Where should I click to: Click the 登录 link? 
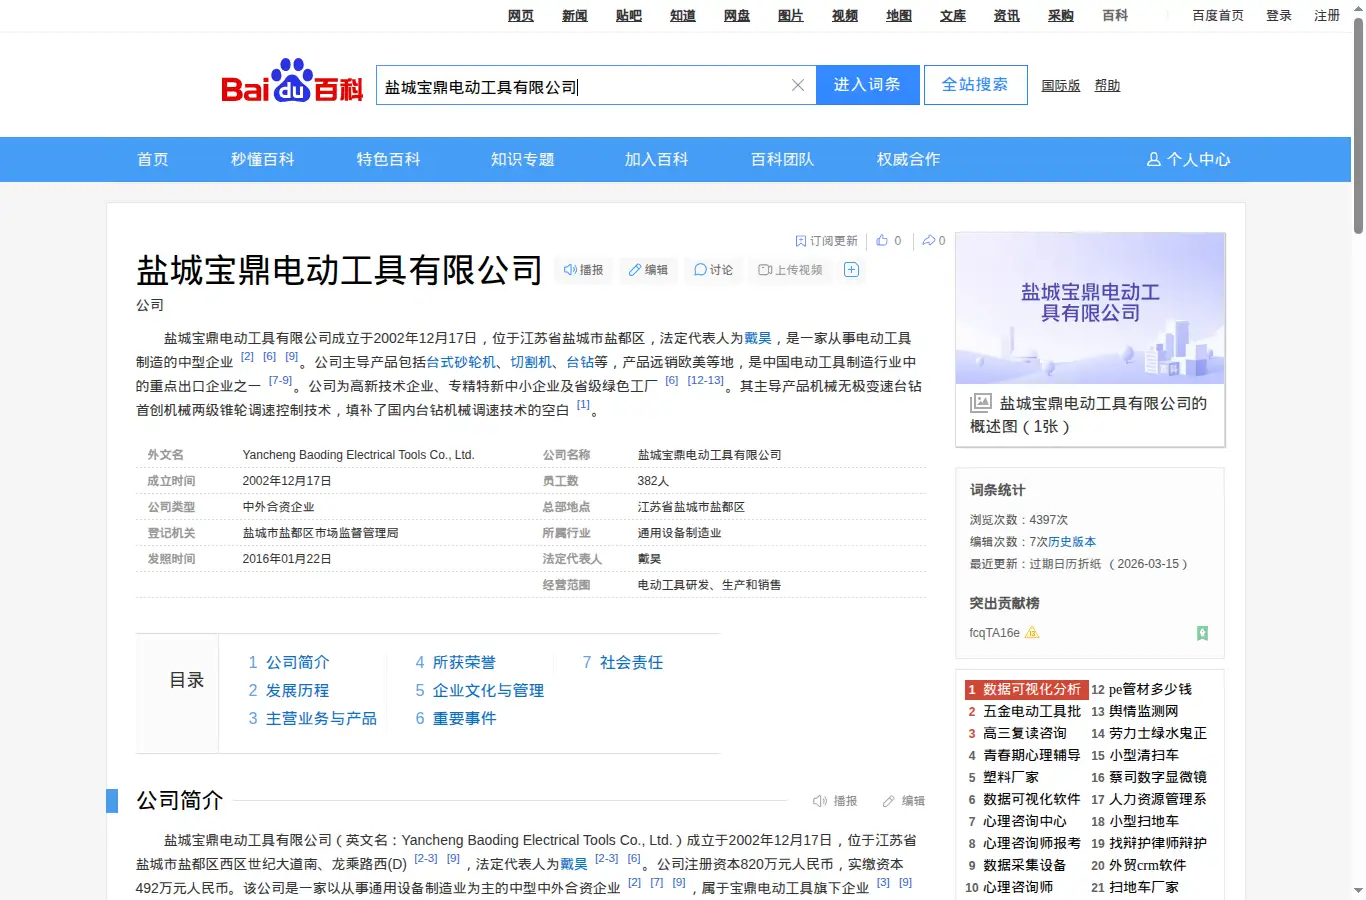pos(1279,16)
